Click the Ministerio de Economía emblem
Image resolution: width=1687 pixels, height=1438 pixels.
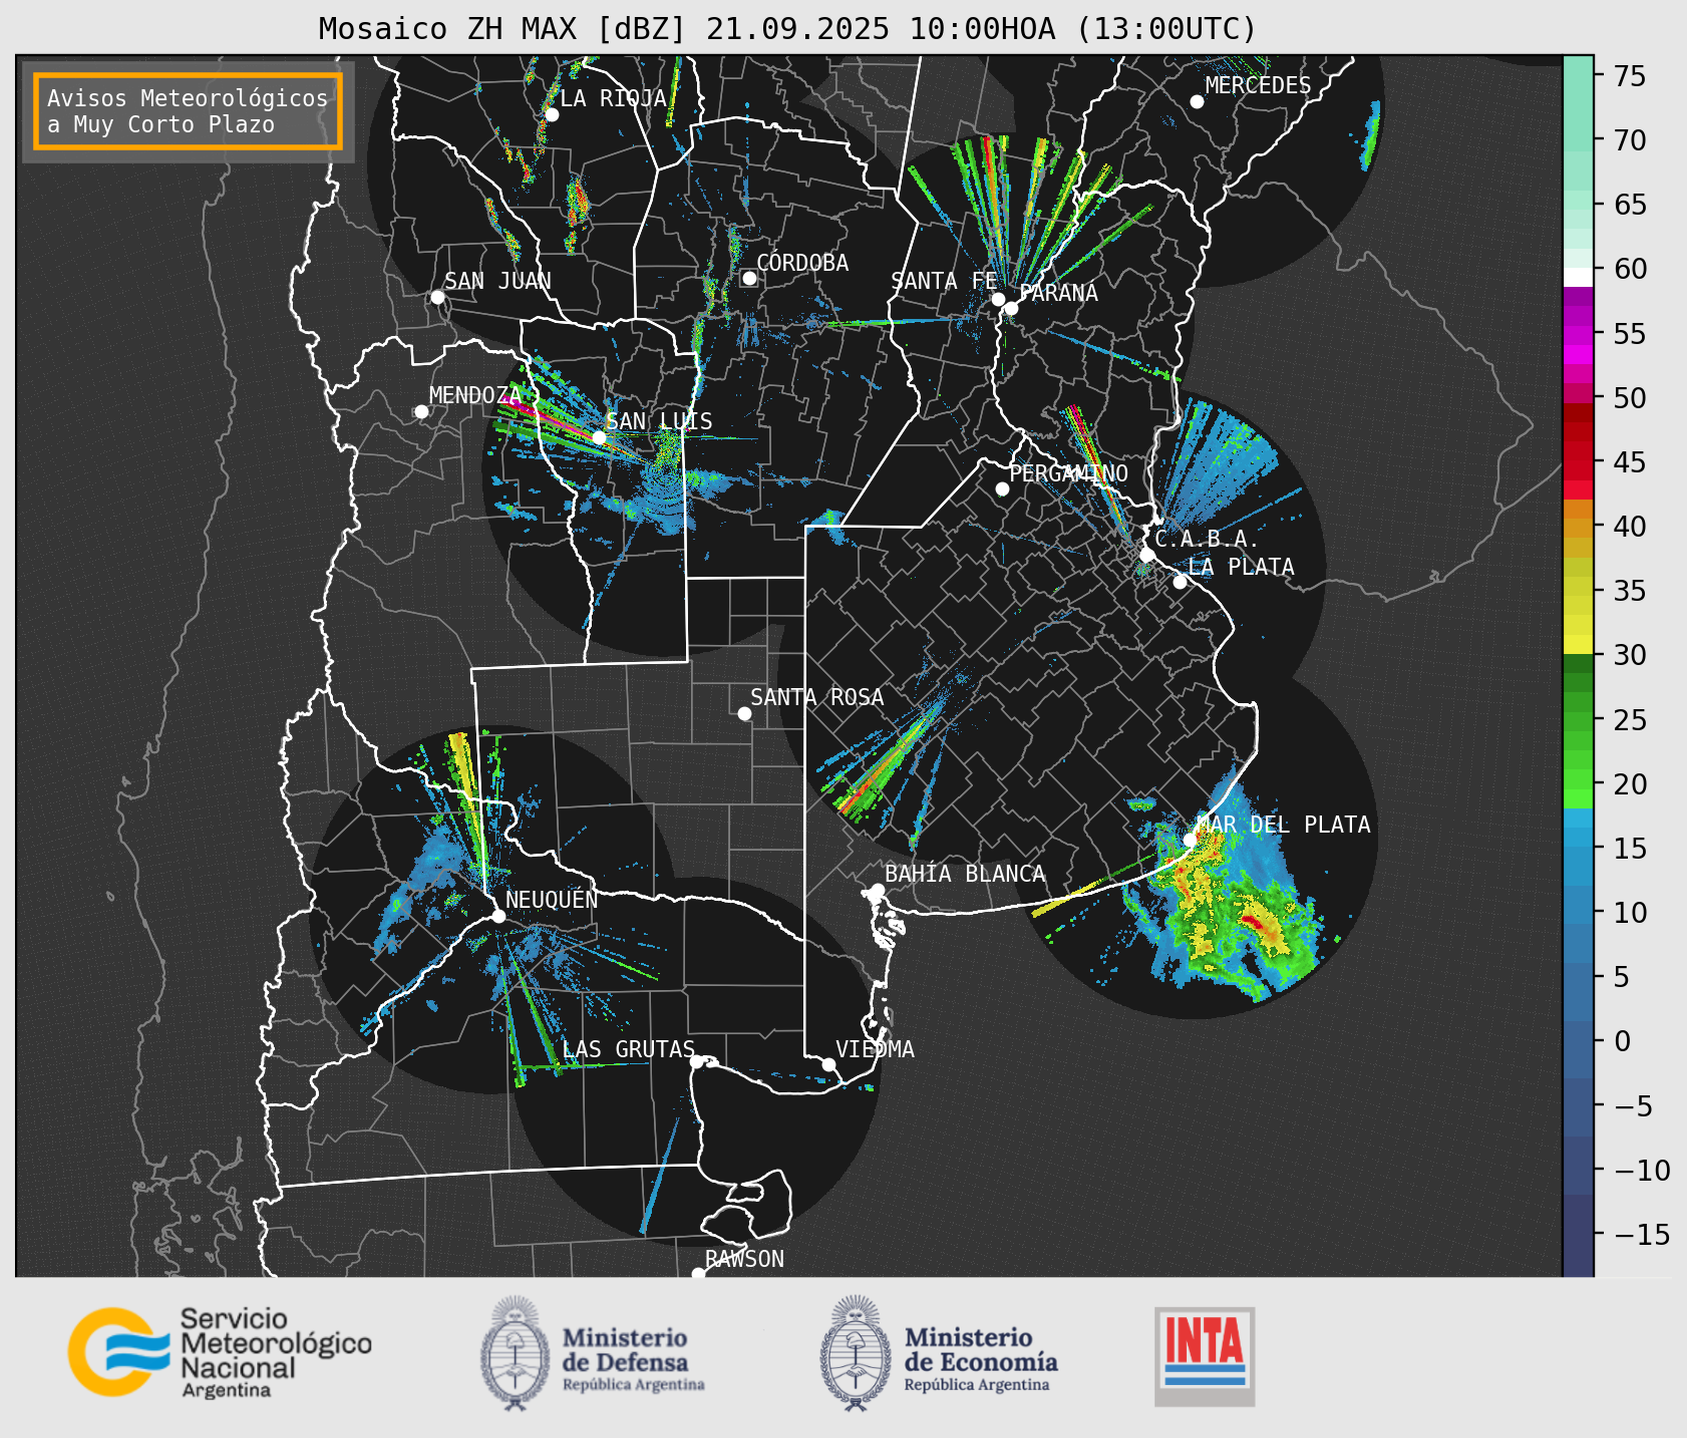point(855,1353)
